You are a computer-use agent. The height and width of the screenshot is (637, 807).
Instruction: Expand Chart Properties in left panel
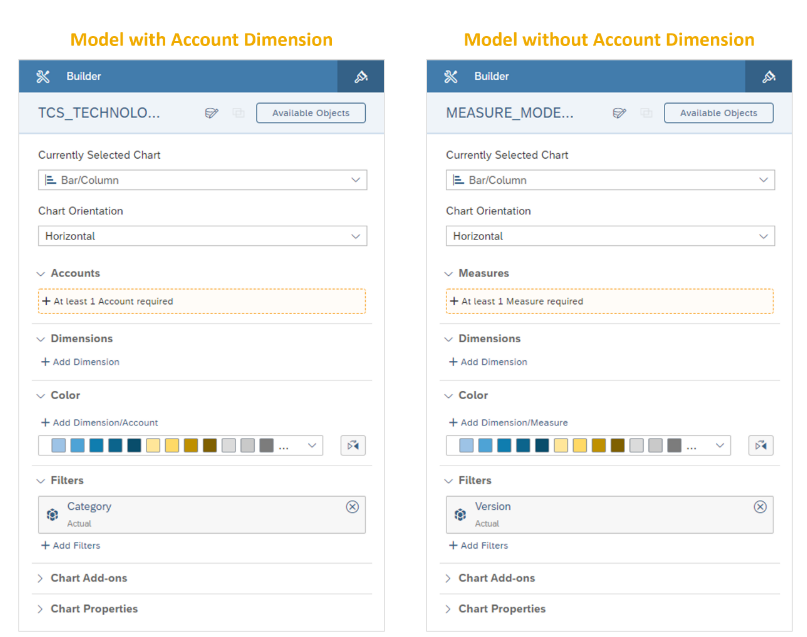pyautogui.click(x=40, y=609)
